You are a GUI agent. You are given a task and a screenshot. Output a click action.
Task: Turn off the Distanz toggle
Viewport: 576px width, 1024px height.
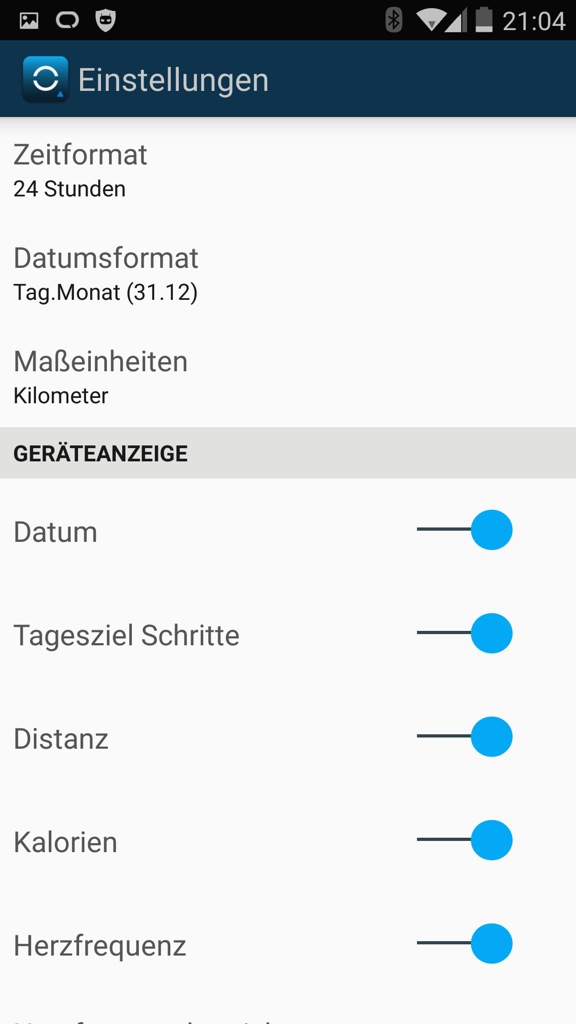(464, 737)
